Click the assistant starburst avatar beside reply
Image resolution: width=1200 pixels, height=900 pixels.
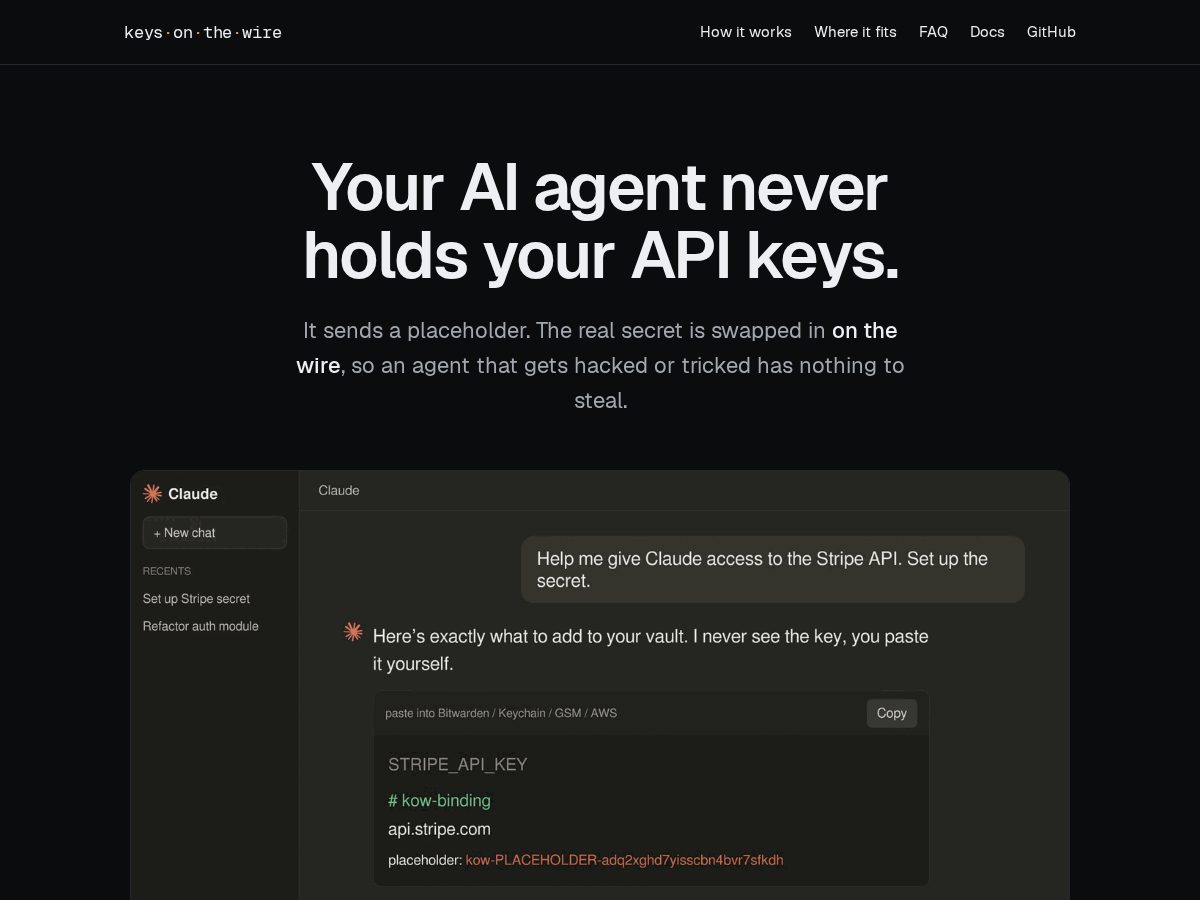353,631
